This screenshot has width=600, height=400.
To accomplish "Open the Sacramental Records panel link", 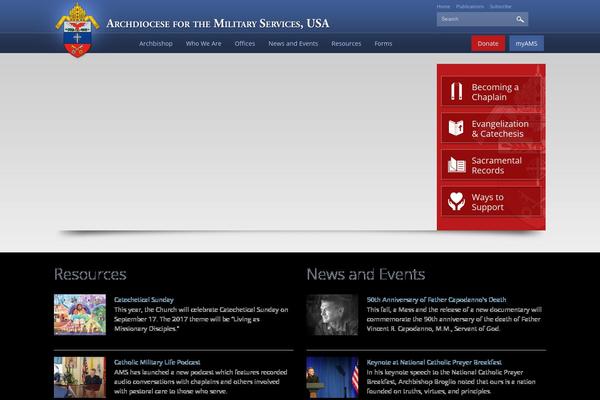I will point(491,165).
